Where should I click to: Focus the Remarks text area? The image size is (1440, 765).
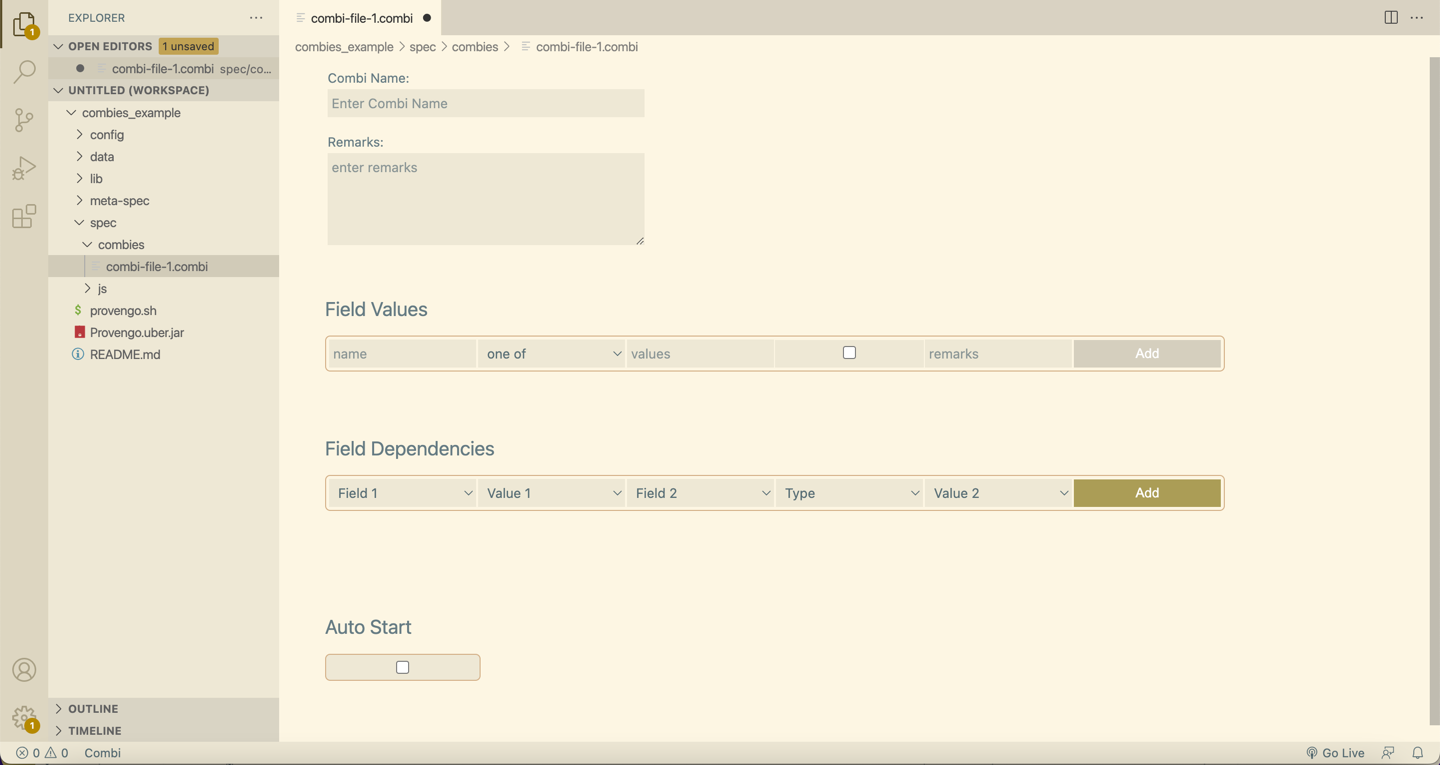point(486,199)
